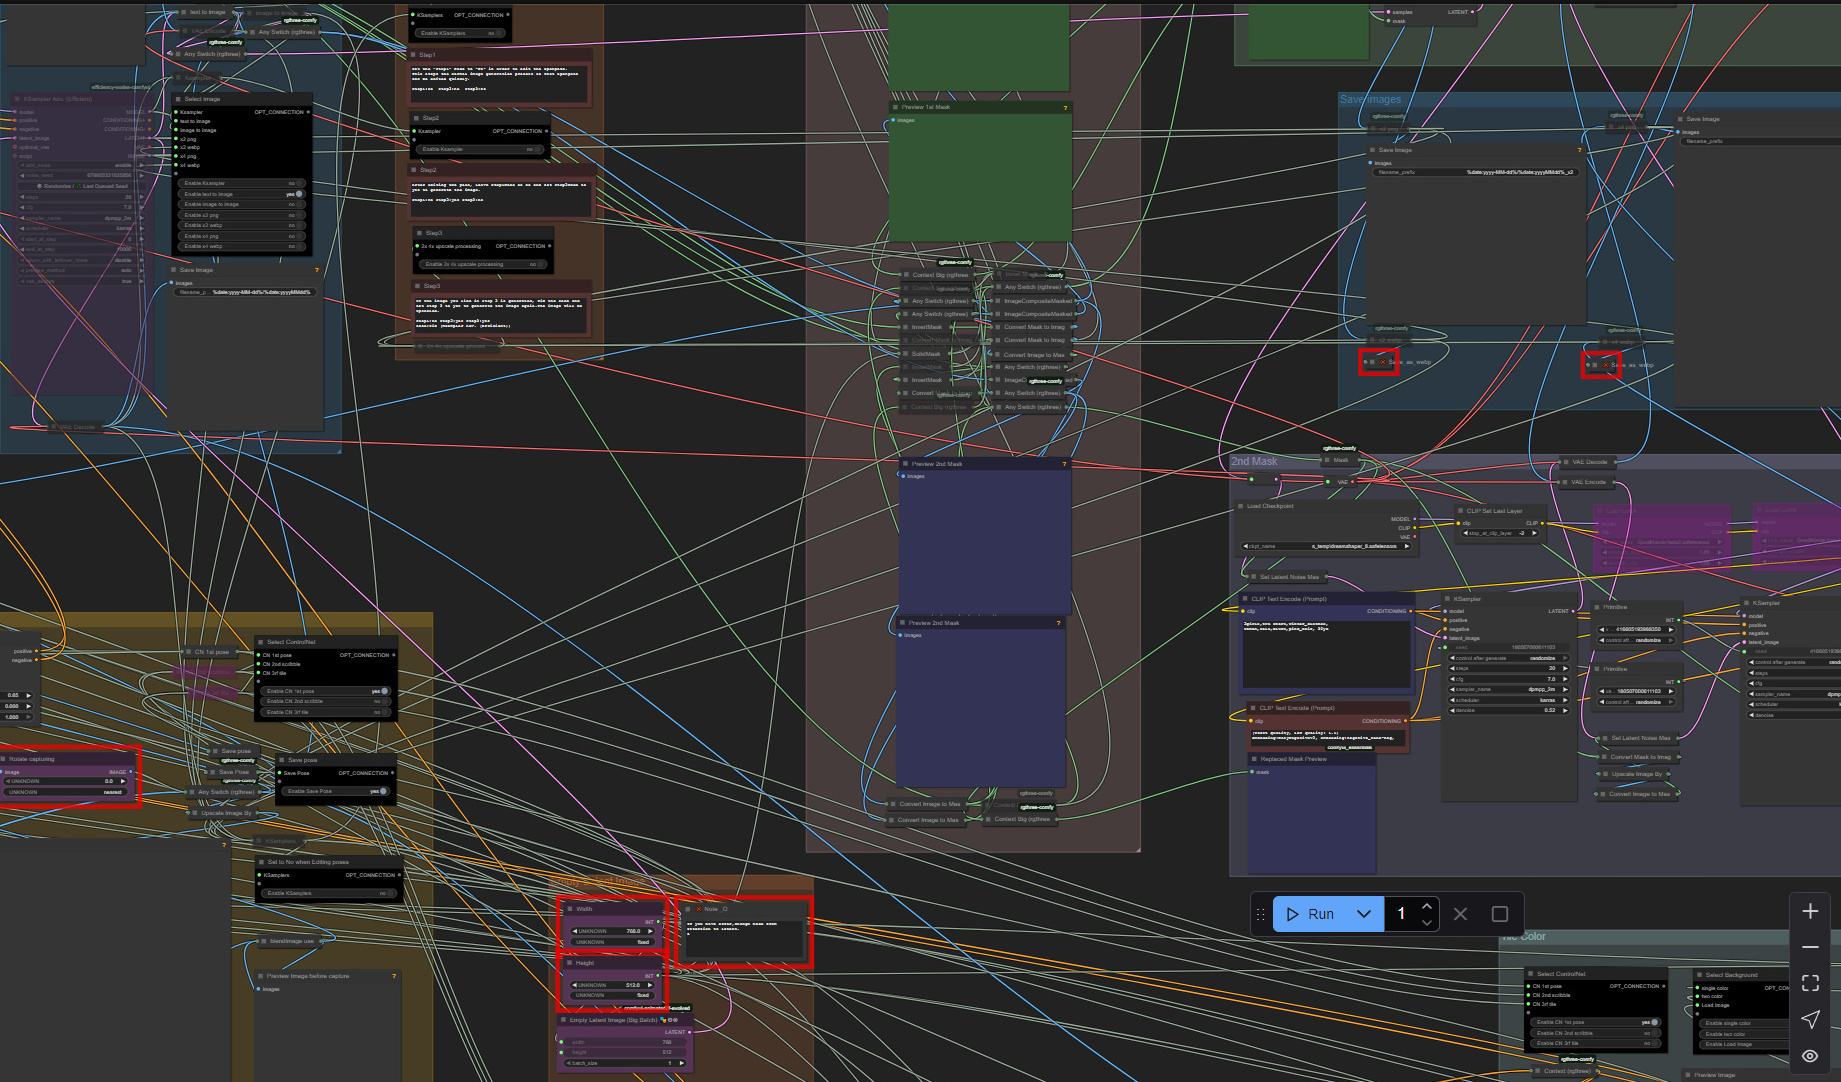Zoom out with the minus canvas icon
1841x1082 pixels.
(1810, 947)
